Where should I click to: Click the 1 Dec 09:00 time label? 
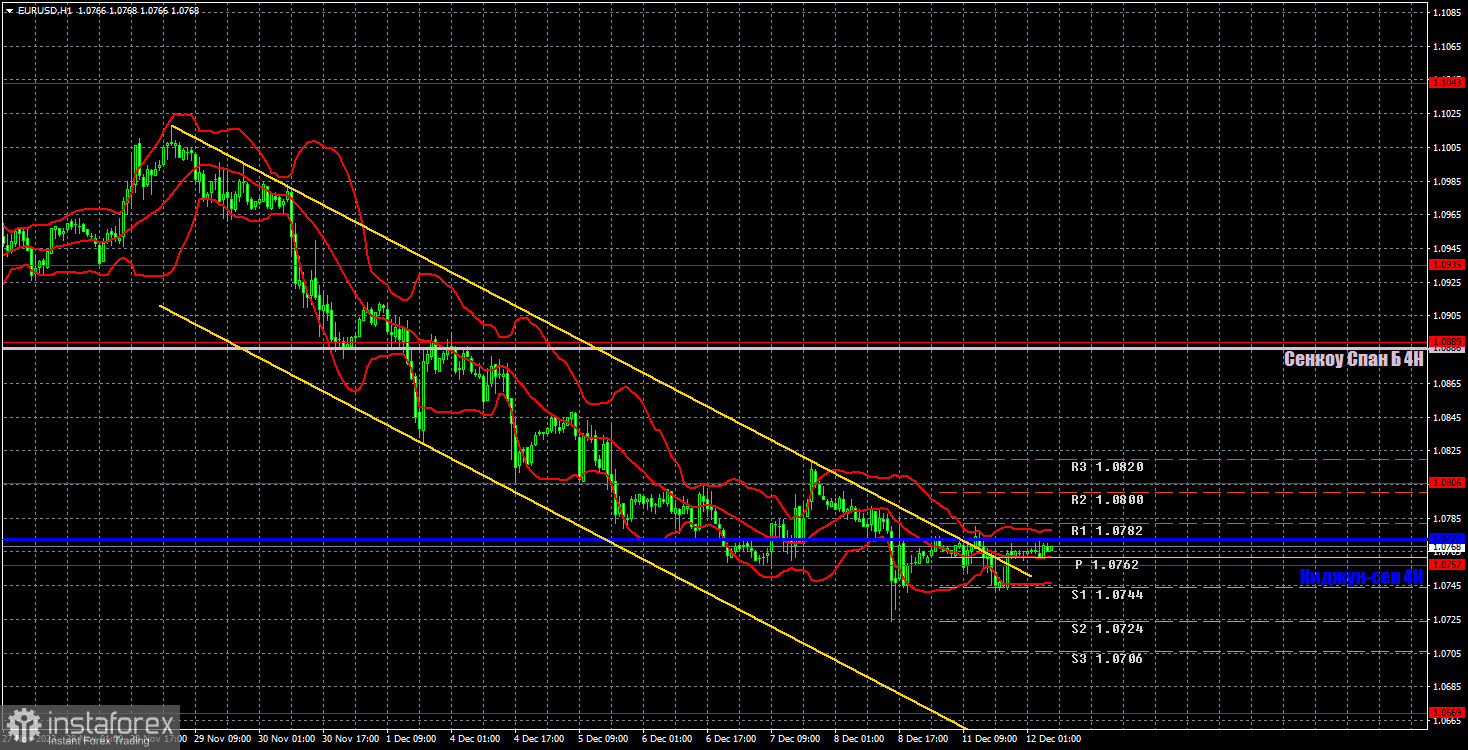click(411, 739)
